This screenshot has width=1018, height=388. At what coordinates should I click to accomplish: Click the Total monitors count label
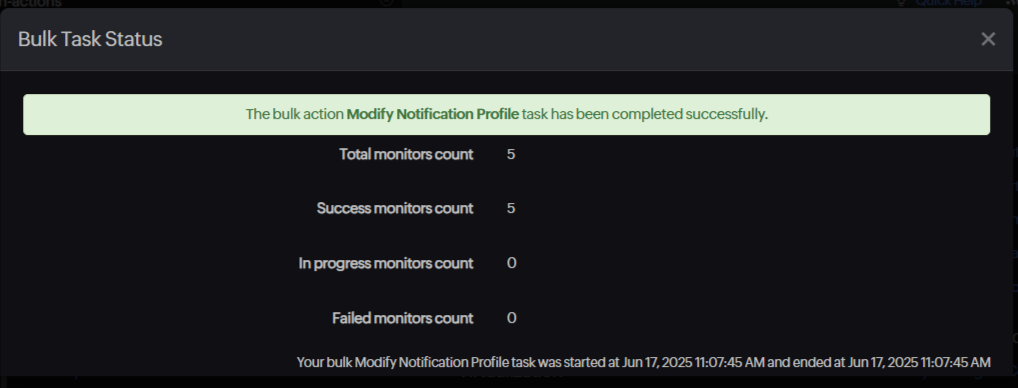click(406, 154)
